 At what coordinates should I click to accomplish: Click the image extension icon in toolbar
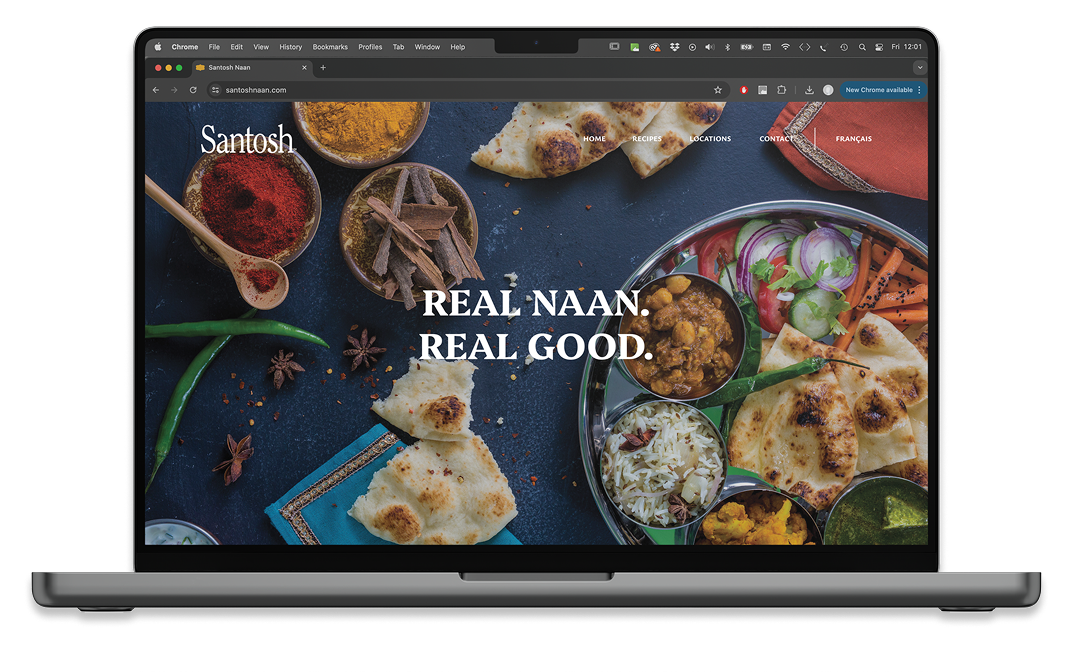click(762, 90)
